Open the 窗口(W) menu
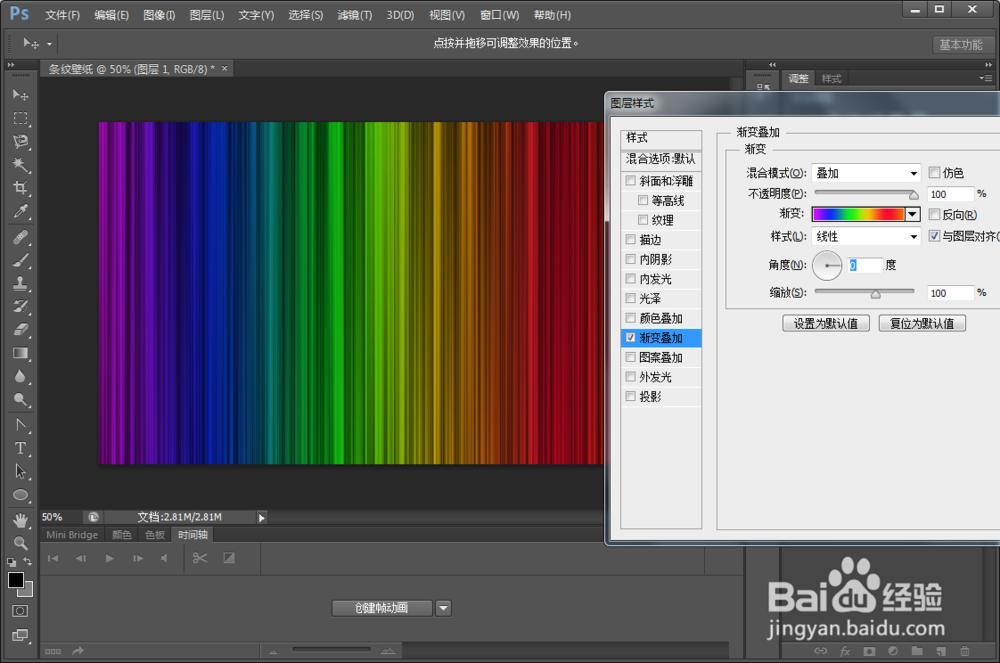Image resolution: width=1000 pixels, height=663 pixels. 499,15
